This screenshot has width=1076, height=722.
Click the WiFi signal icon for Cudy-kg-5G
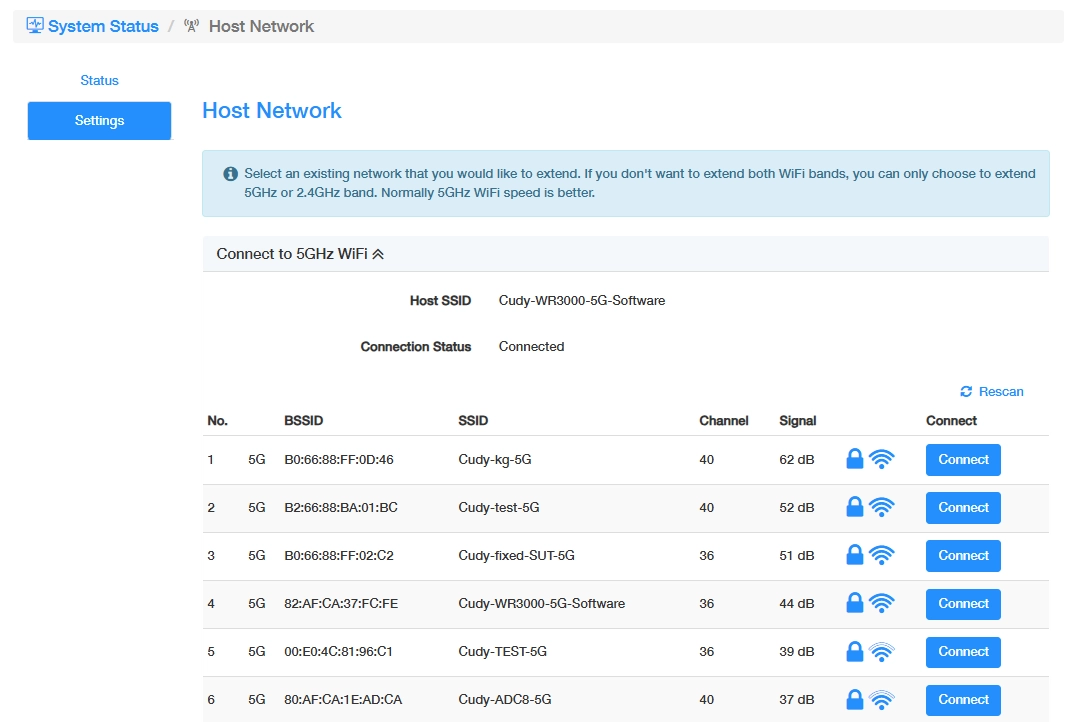pos(882,458)
